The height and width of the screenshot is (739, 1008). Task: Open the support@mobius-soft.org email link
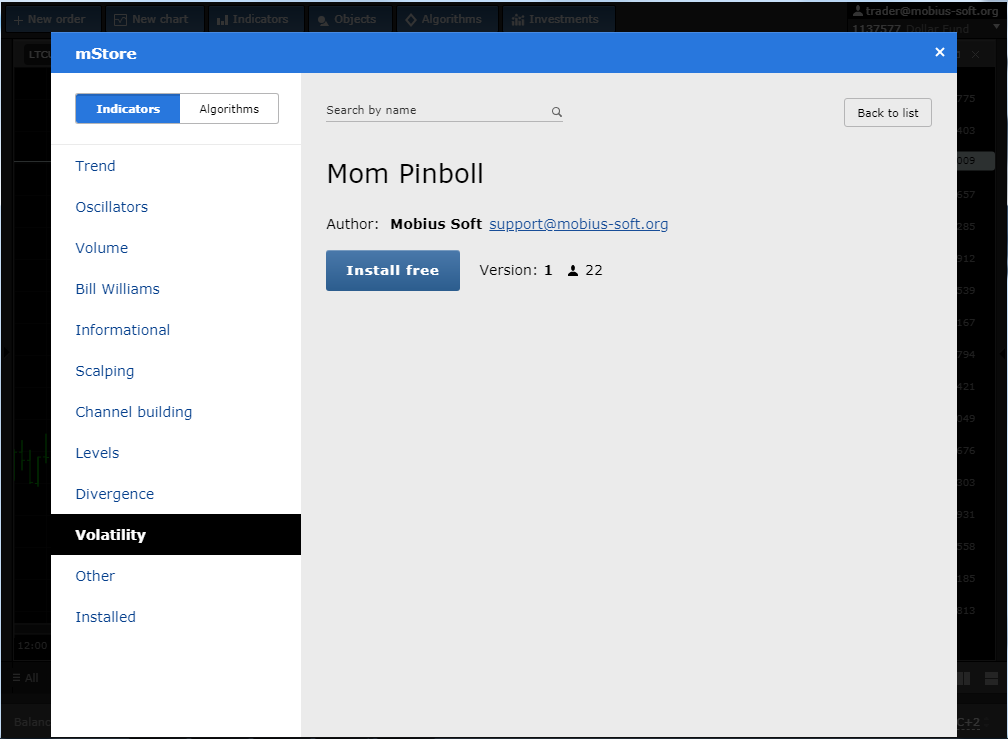[579, 224]
